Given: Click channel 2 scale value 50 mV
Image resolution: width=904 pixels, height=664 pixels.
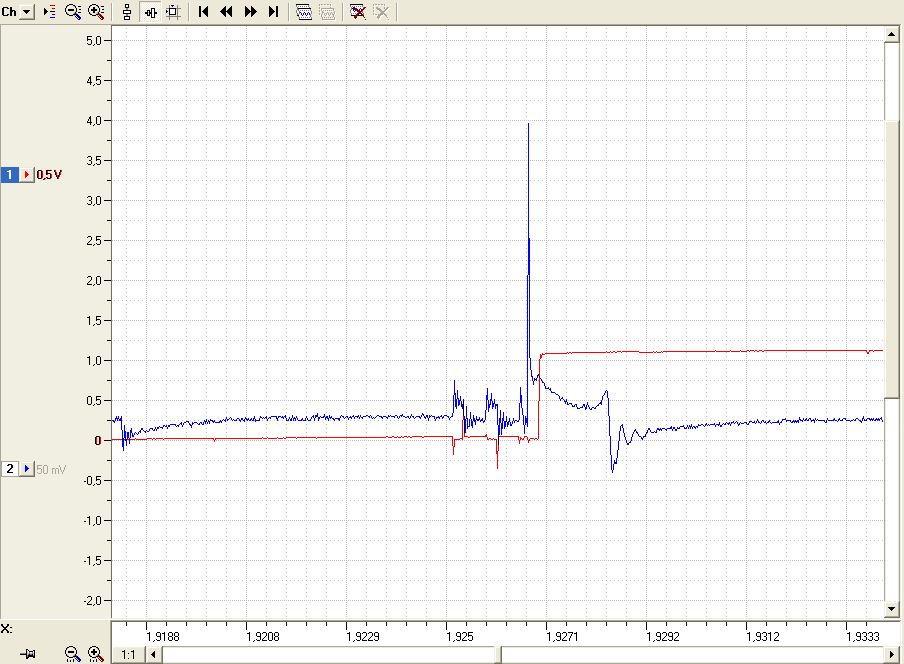Looking at the screenshot, I should click(x=51, y=470).
